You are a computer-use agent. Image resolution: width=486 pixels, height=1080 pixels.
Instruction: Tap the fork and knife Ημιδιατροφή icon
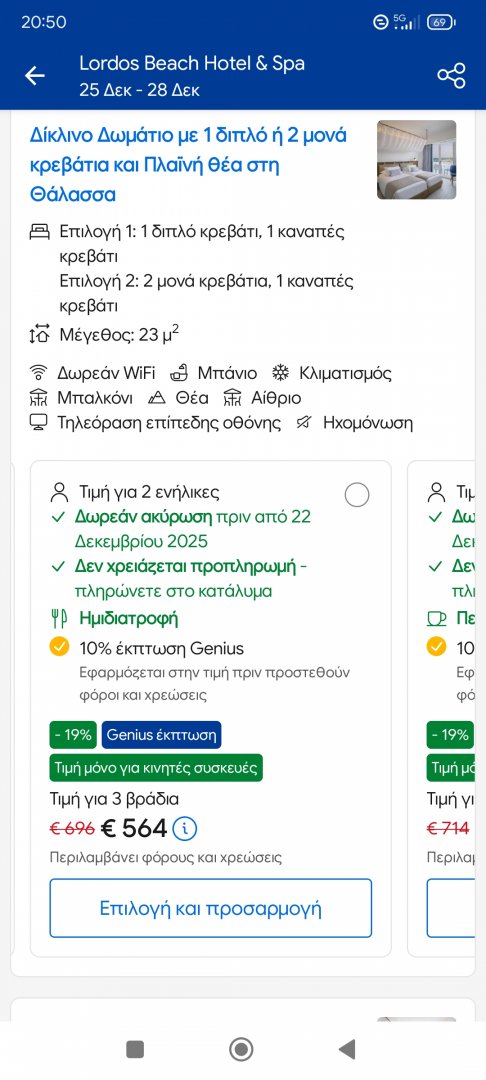(x=60, y=619)
